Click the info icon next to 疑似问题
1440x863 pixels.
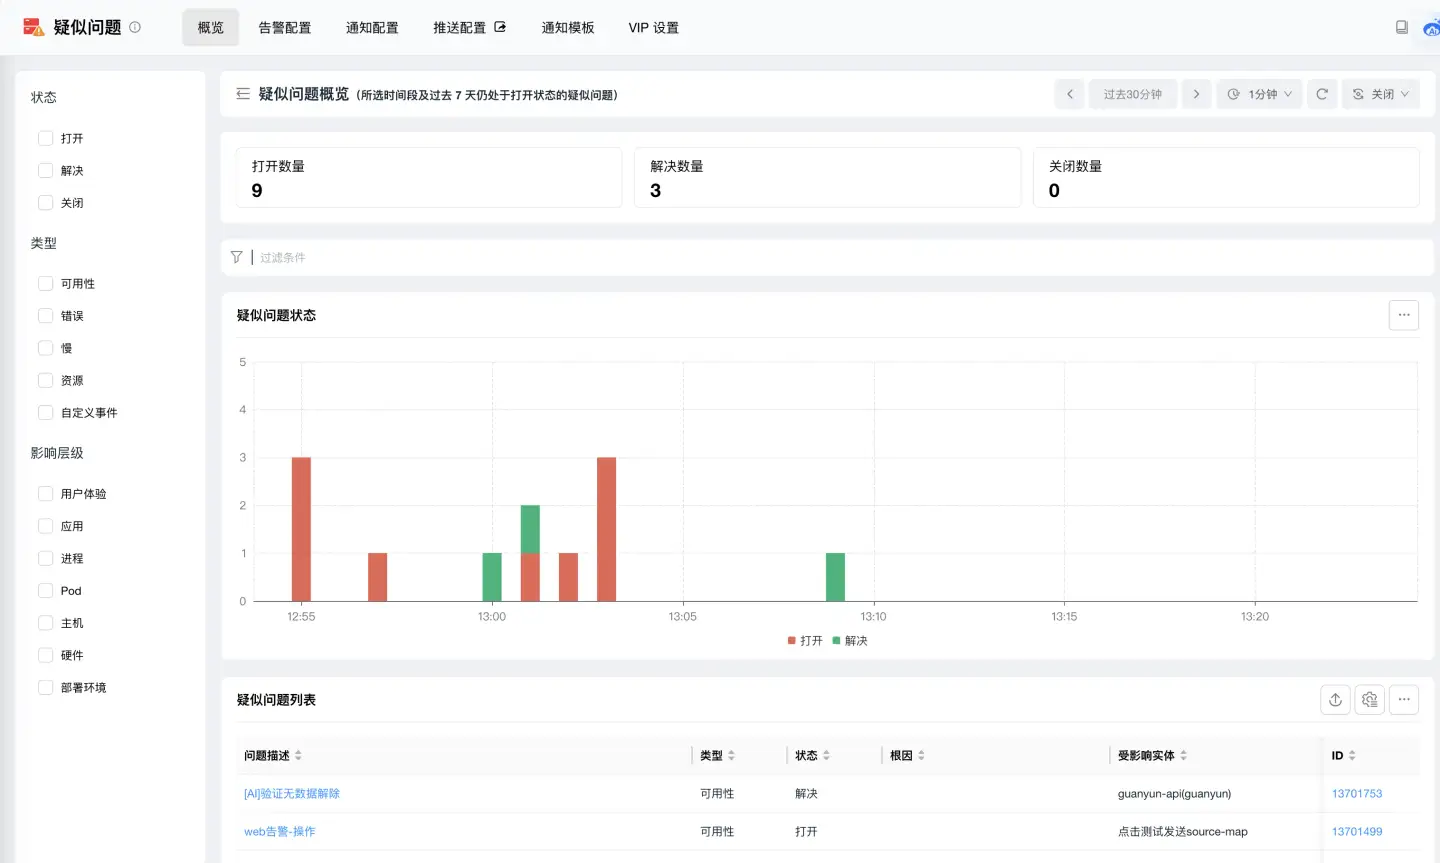point(135,27)
